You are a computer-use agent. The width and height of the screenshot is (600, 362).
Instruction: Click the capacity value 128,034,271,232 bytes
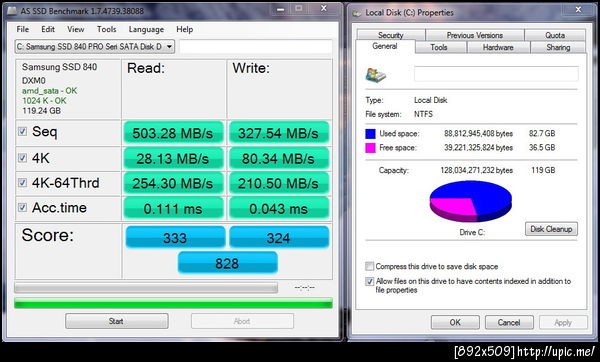[476, 170]
